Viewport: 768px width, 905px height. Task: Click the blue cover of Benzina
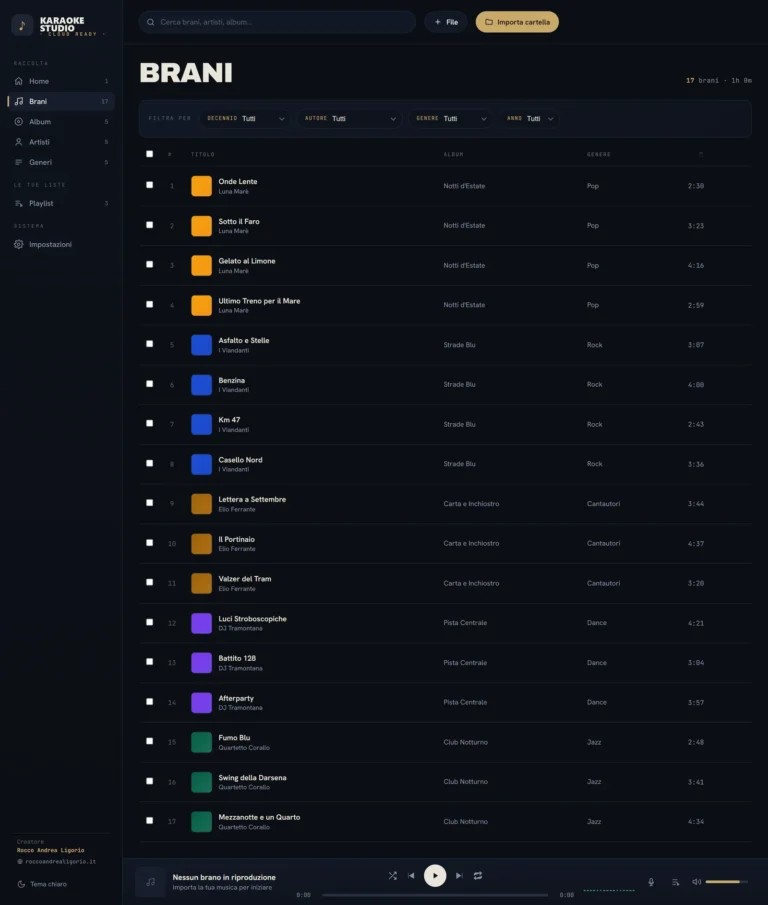click(201, 384)
